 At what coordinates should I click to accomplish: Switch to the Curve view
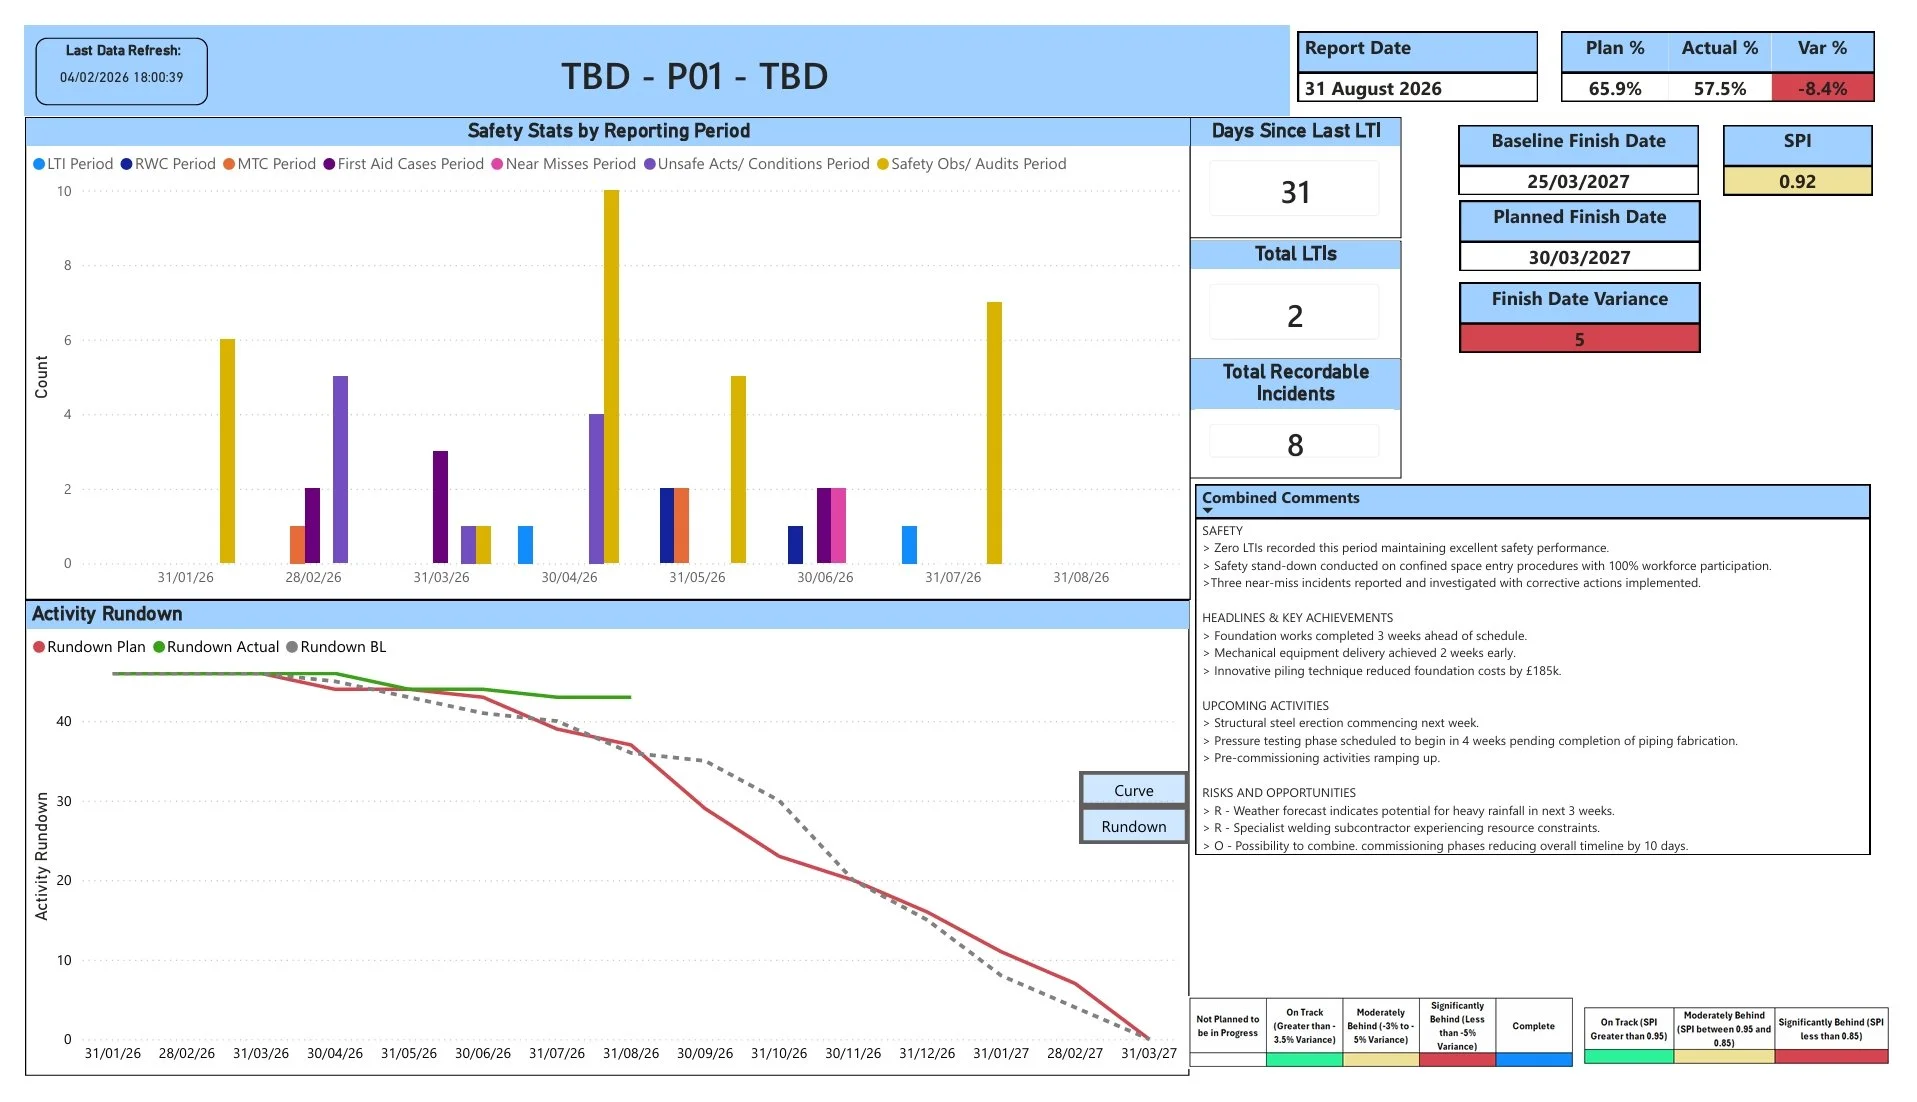click(1132, 789)
